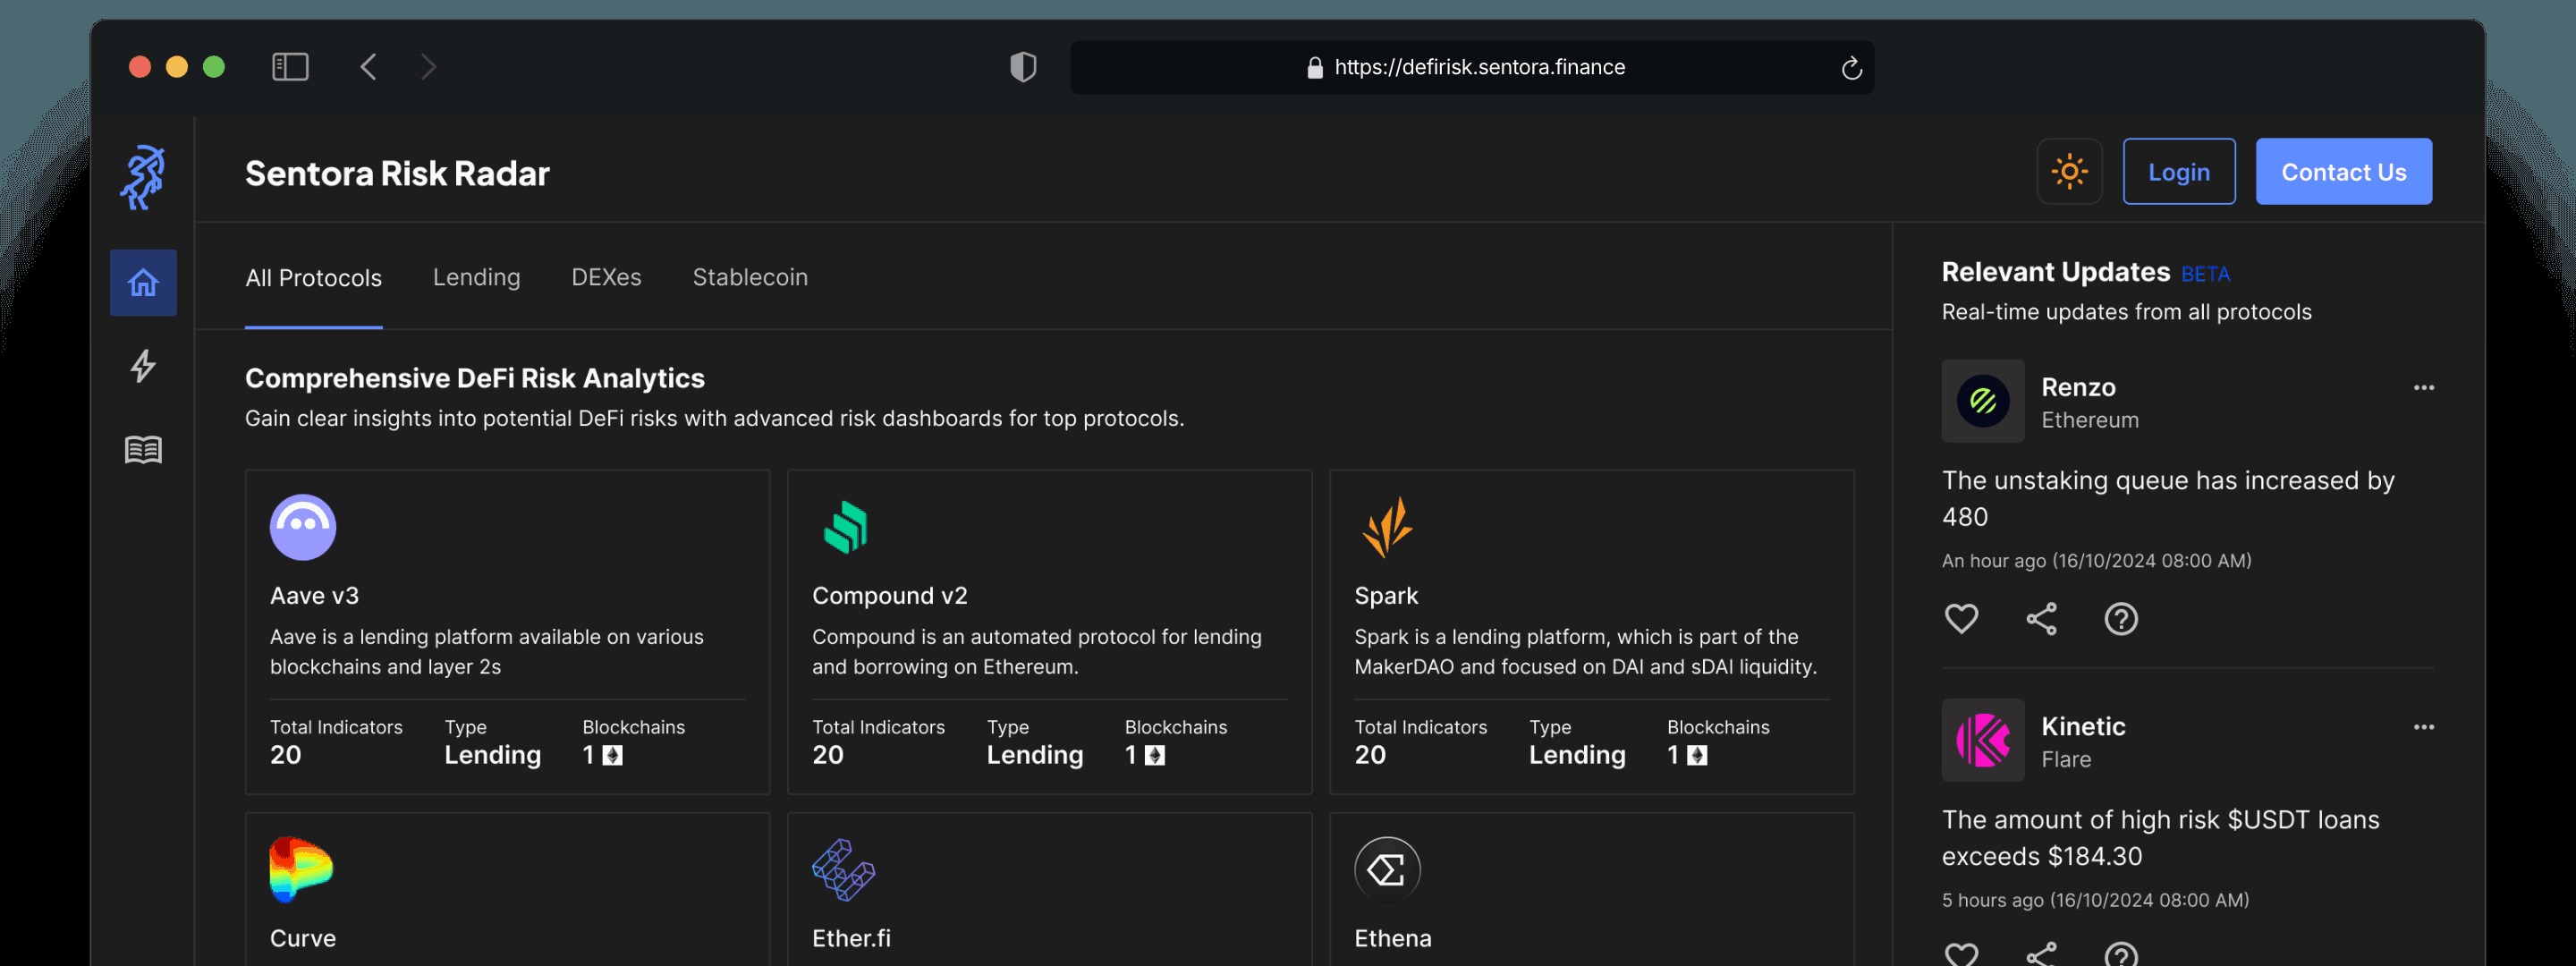The width and height of the screenshot is (2576, 966).
Task: Go back with browser back arrow
Action: point(368,67)
